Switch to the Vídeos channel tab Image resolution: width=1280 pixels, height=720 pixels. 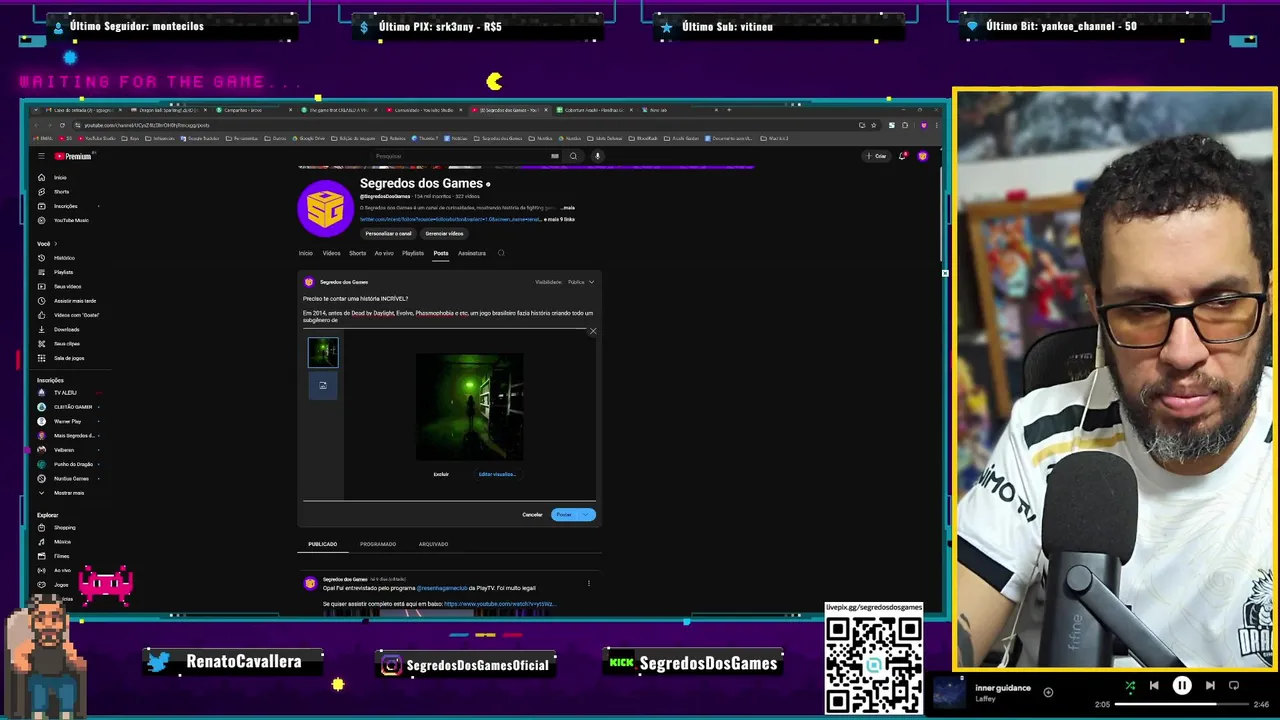331,253
